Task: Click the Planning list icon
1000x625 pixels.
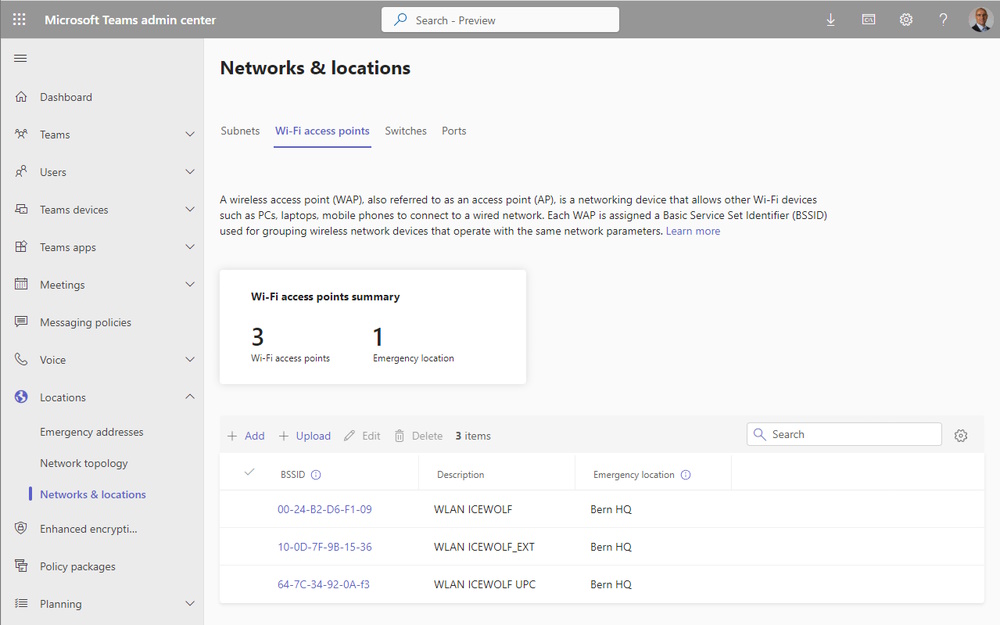Action: (x=21, y=603)
